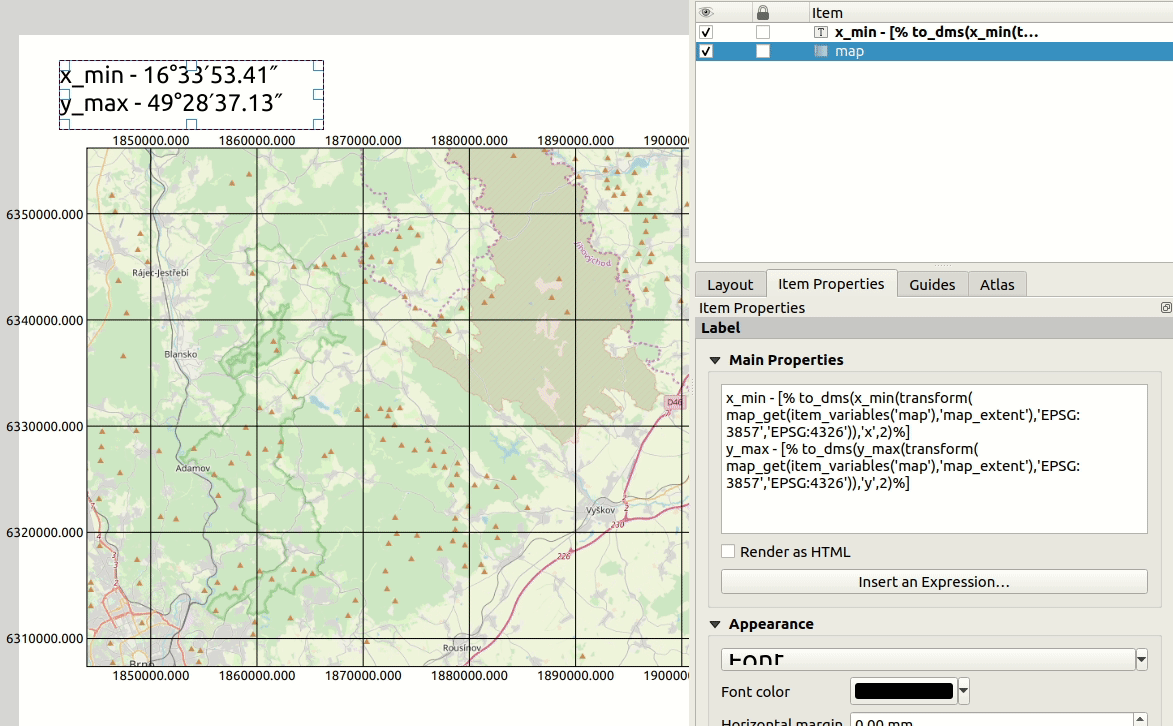Open the Font color dropdown arrow
This screenshot has width=1173, height=726.
click(x=961, y=691)
